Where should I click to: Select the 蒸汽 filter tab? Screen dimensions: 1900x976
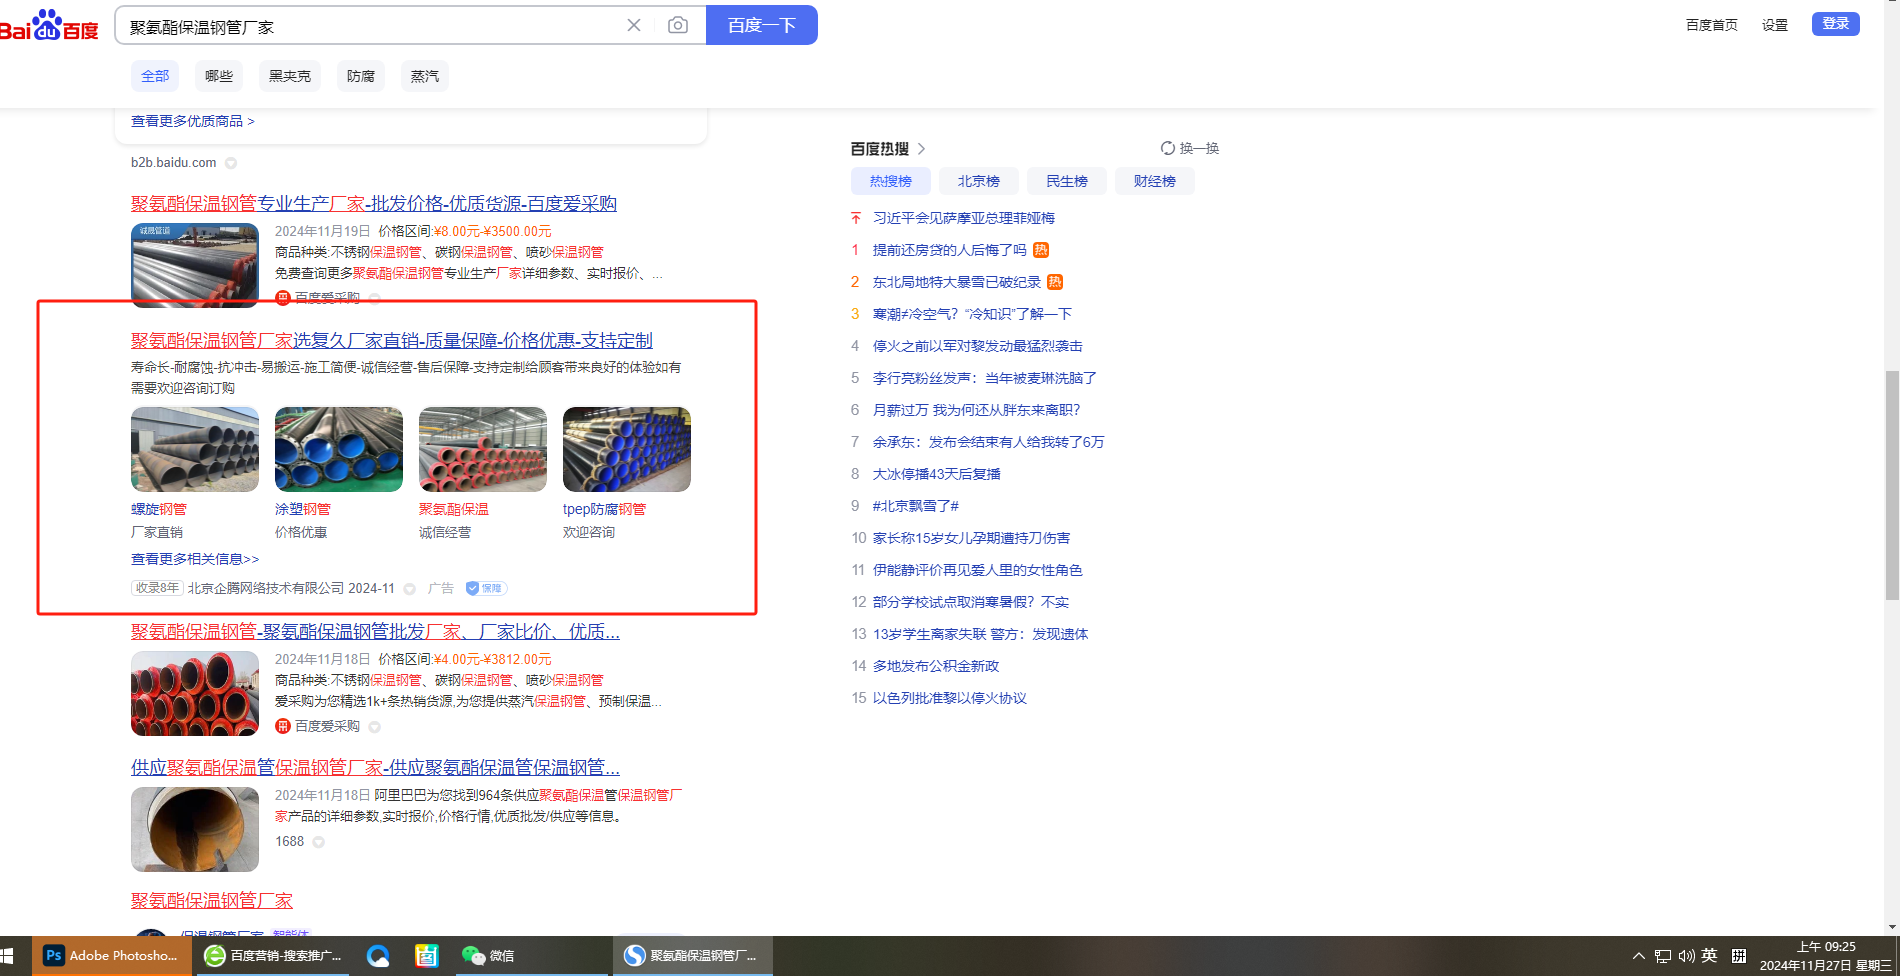click(425, 76)
